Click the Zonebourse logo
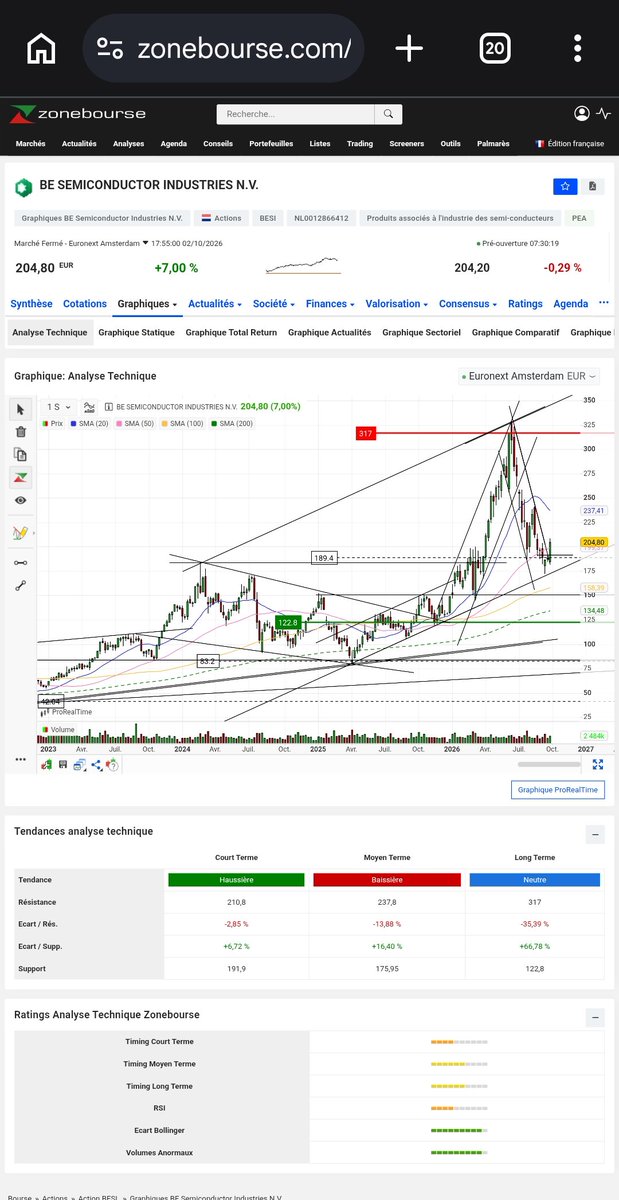The height and width of the screenshot is (1200, 619). [x=77, y=114]
